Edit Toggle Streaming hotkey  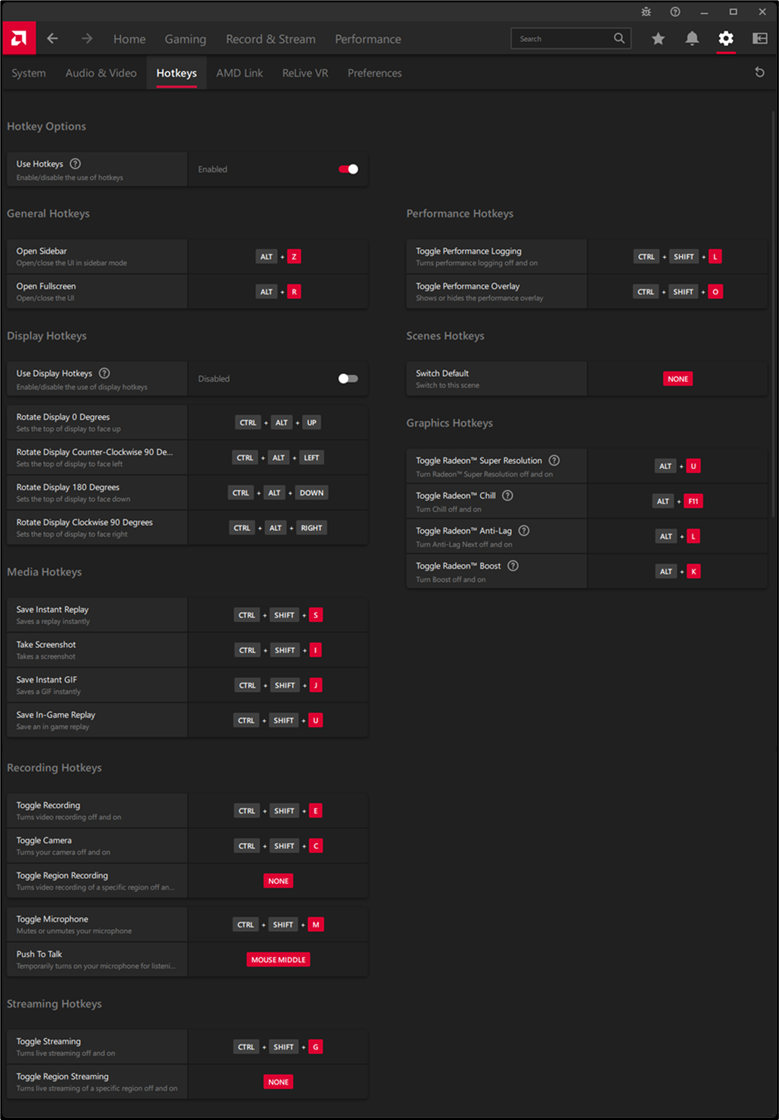coord(278,1046)
